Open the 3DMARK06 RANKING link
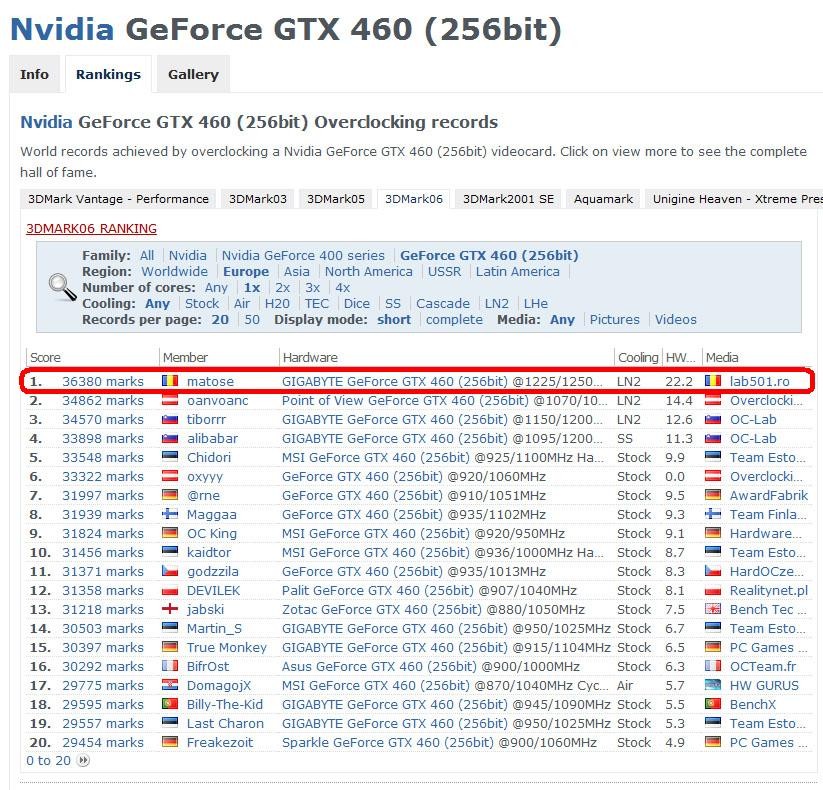Image resolution: width=823 pixels, height=790 pixels. (91, 228)
